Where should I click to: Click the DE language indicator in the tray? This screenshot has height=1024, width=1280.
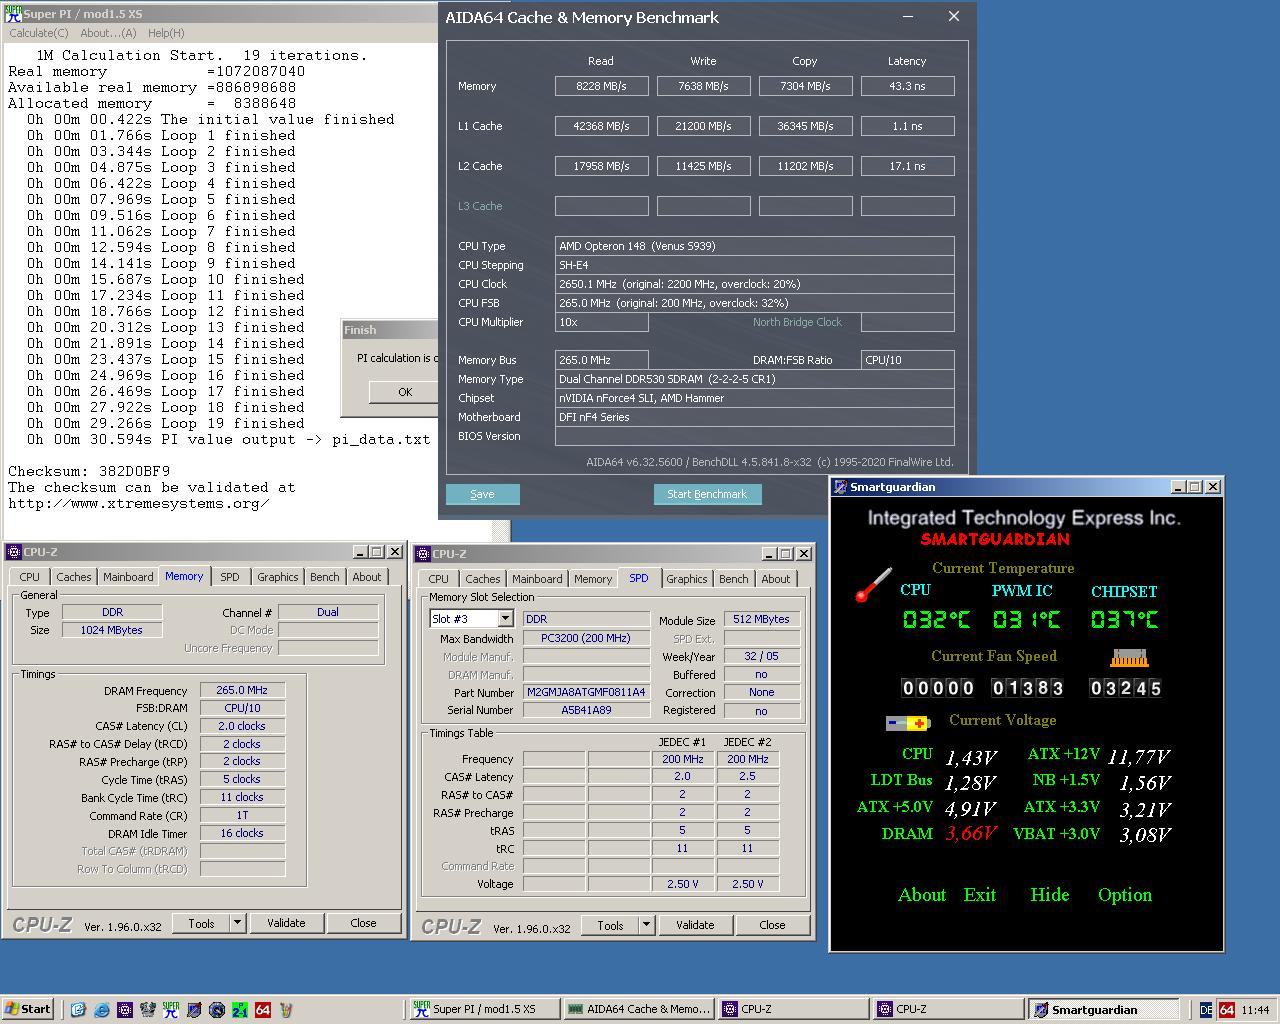tap(1206, 1010)
